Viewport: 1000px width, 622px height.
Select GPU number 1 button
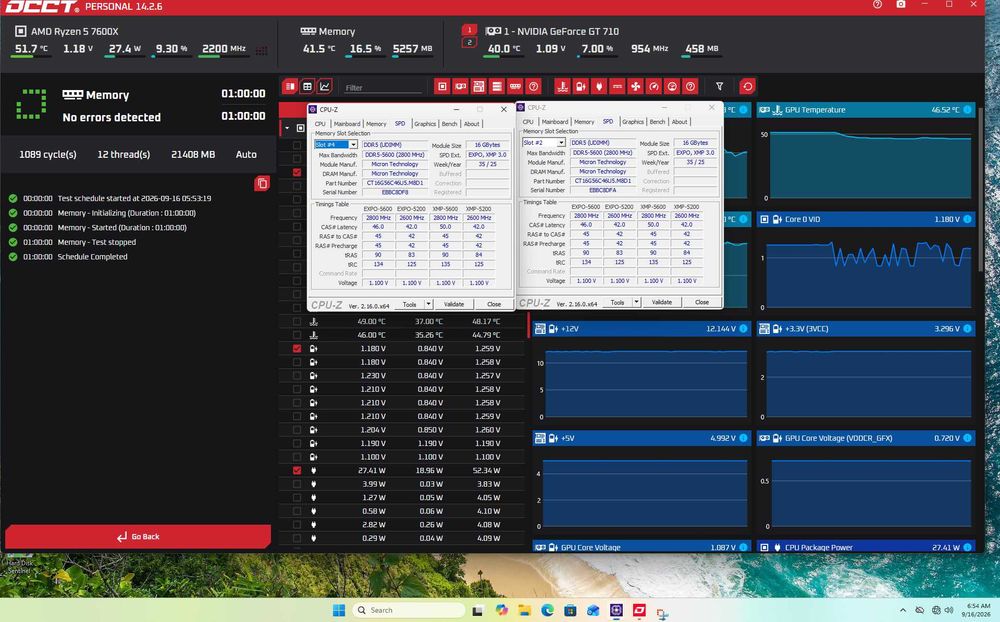[x=469, y=30]
